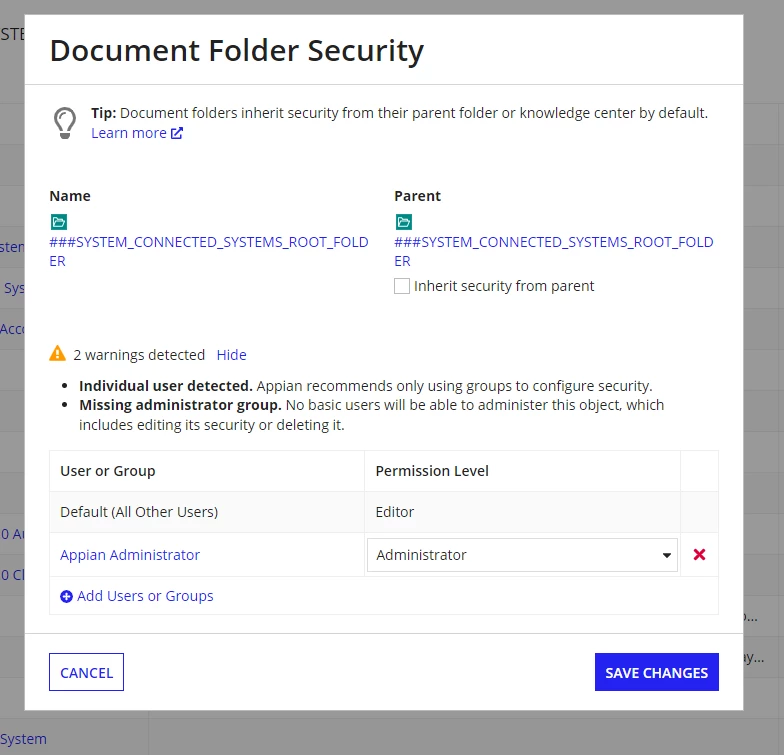This screenshot has height=755, width=784.
Task: Enable Inherit security from parent checkbox
Action: (x=402, y=286)
